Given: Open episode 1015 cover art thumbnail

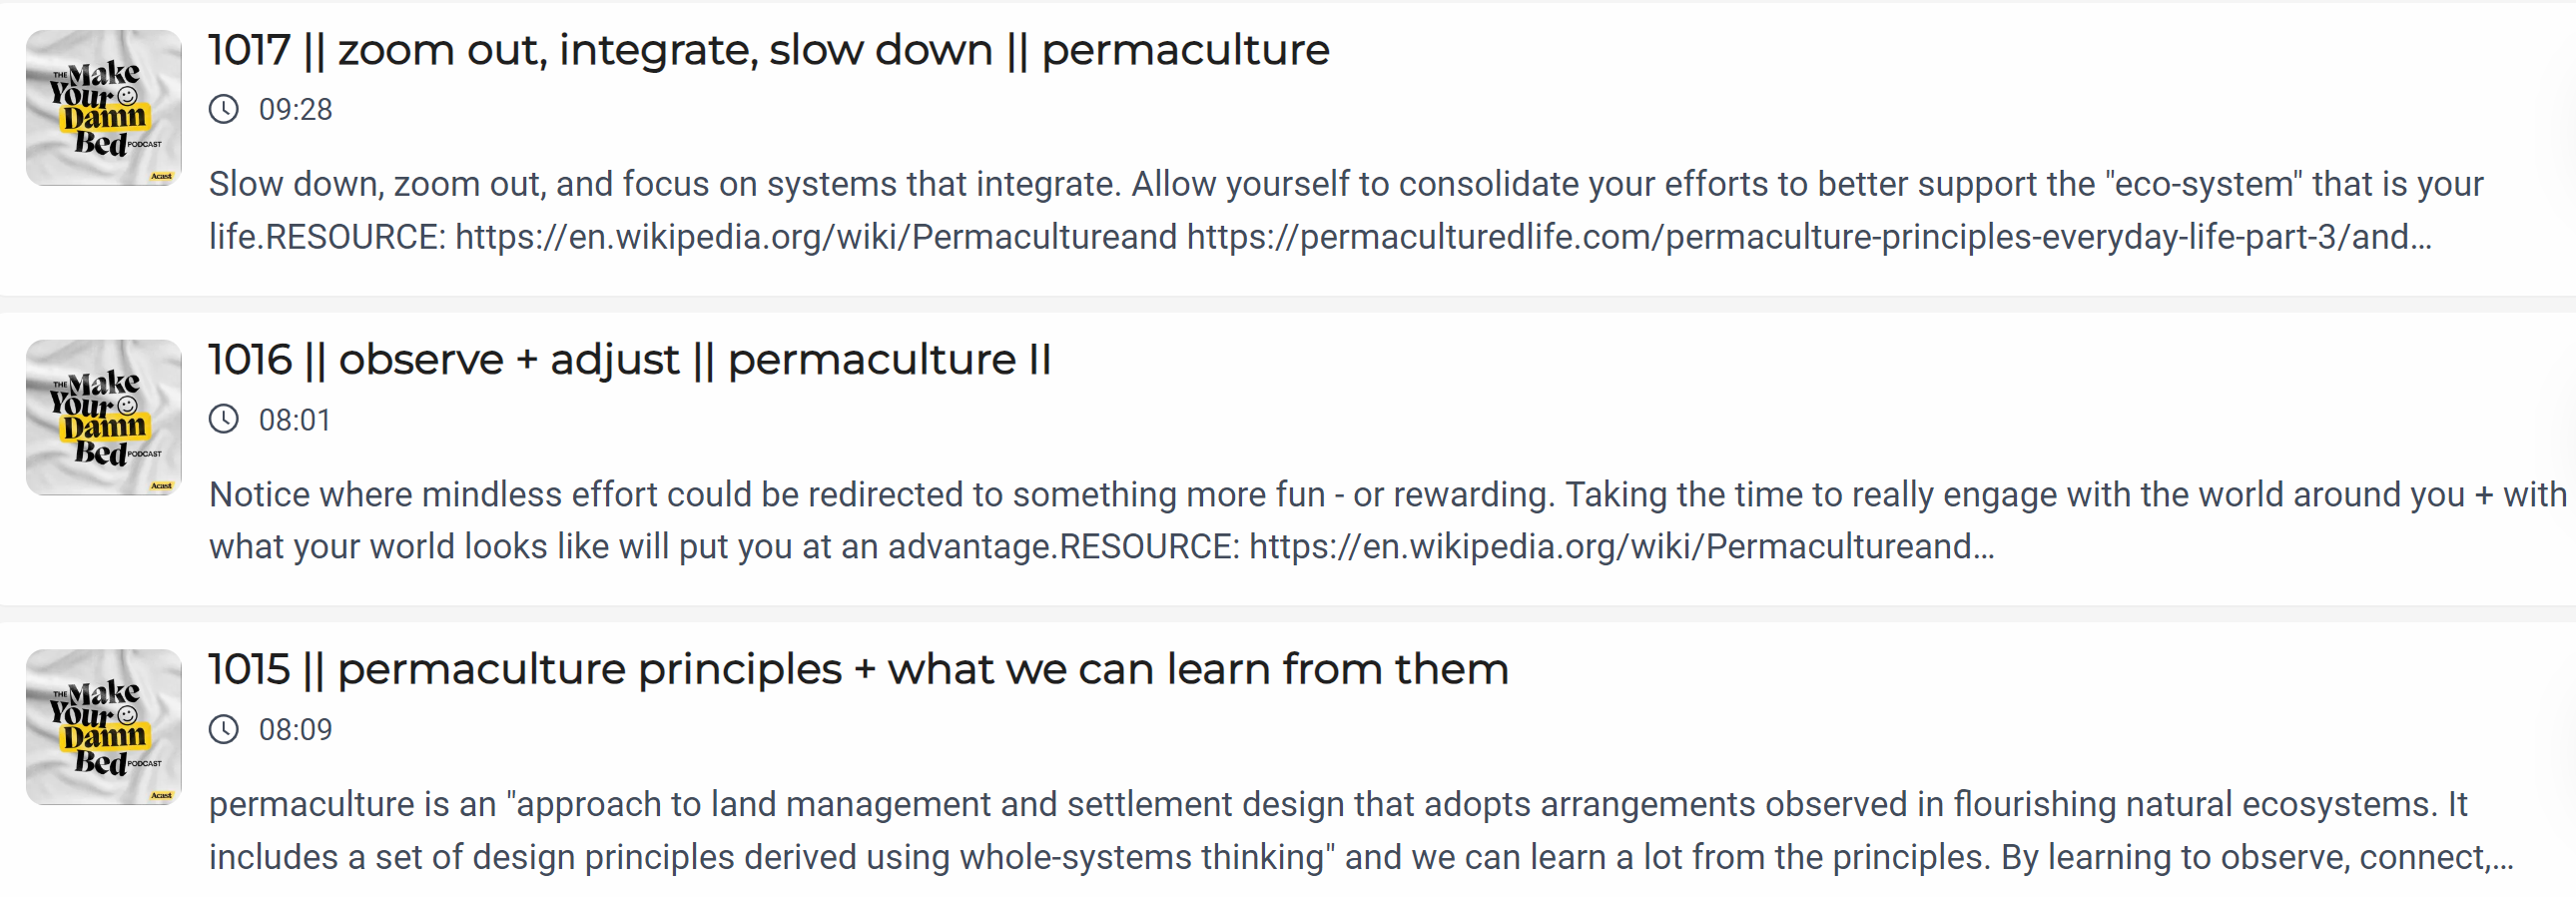Looking at the screenshot, I should pyautogui.click(x=104, y=727).
